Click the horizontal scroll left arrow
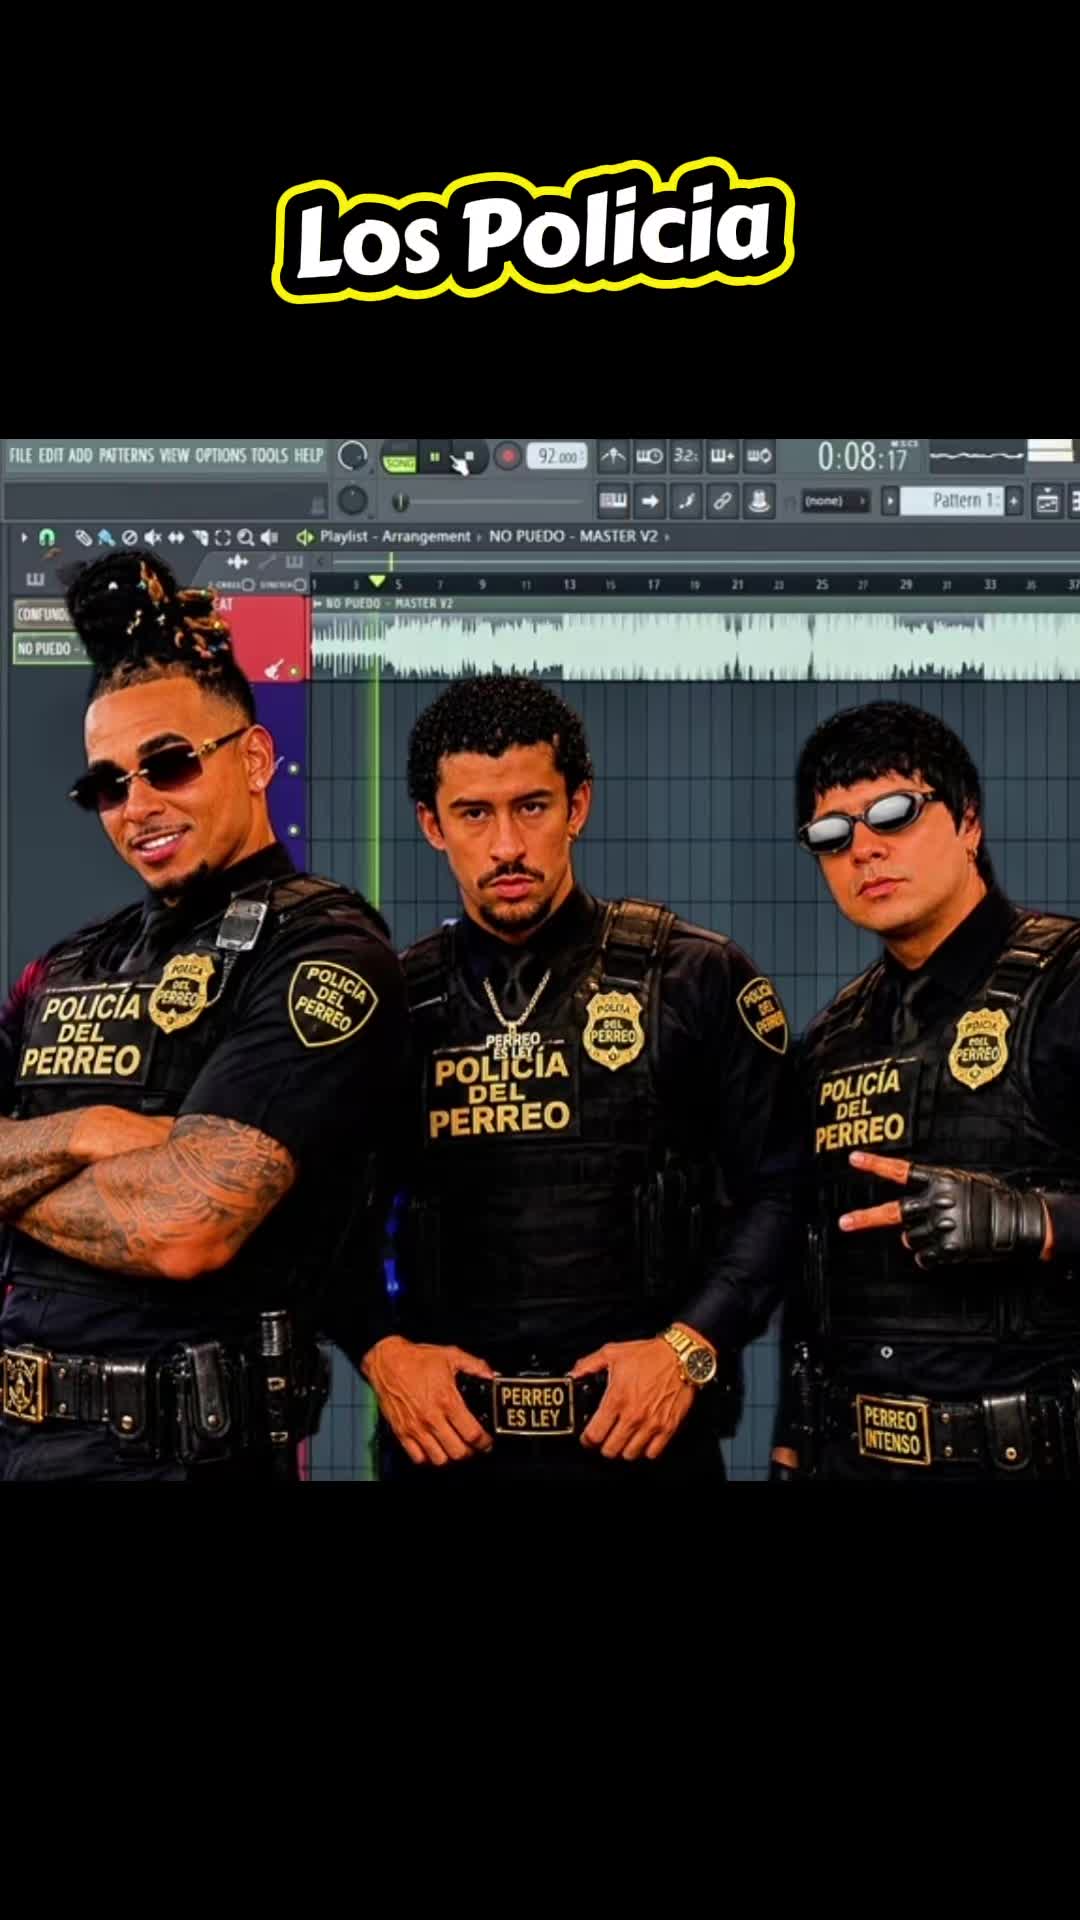 [322, 562]
